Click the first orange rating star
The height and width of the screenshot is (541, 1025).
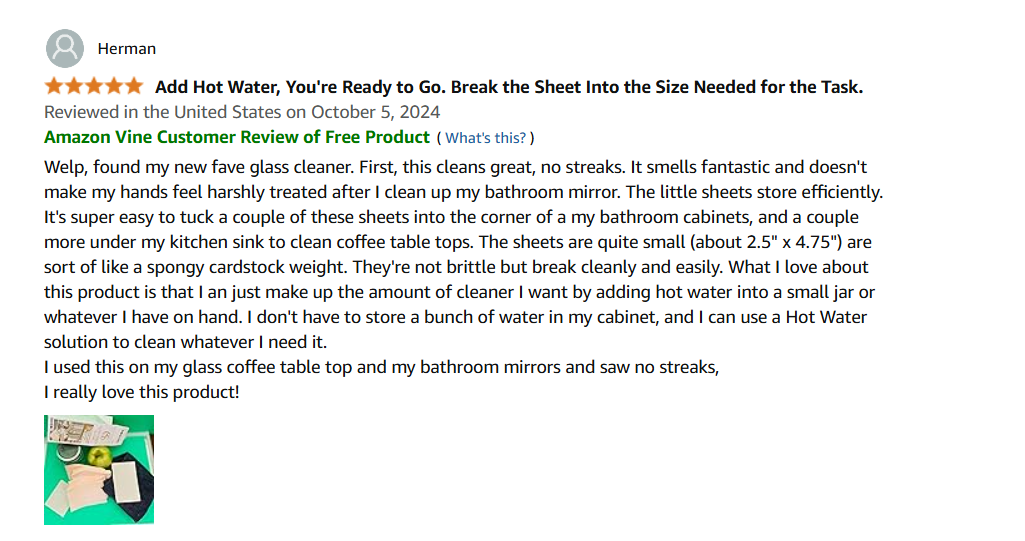point(54,86)
